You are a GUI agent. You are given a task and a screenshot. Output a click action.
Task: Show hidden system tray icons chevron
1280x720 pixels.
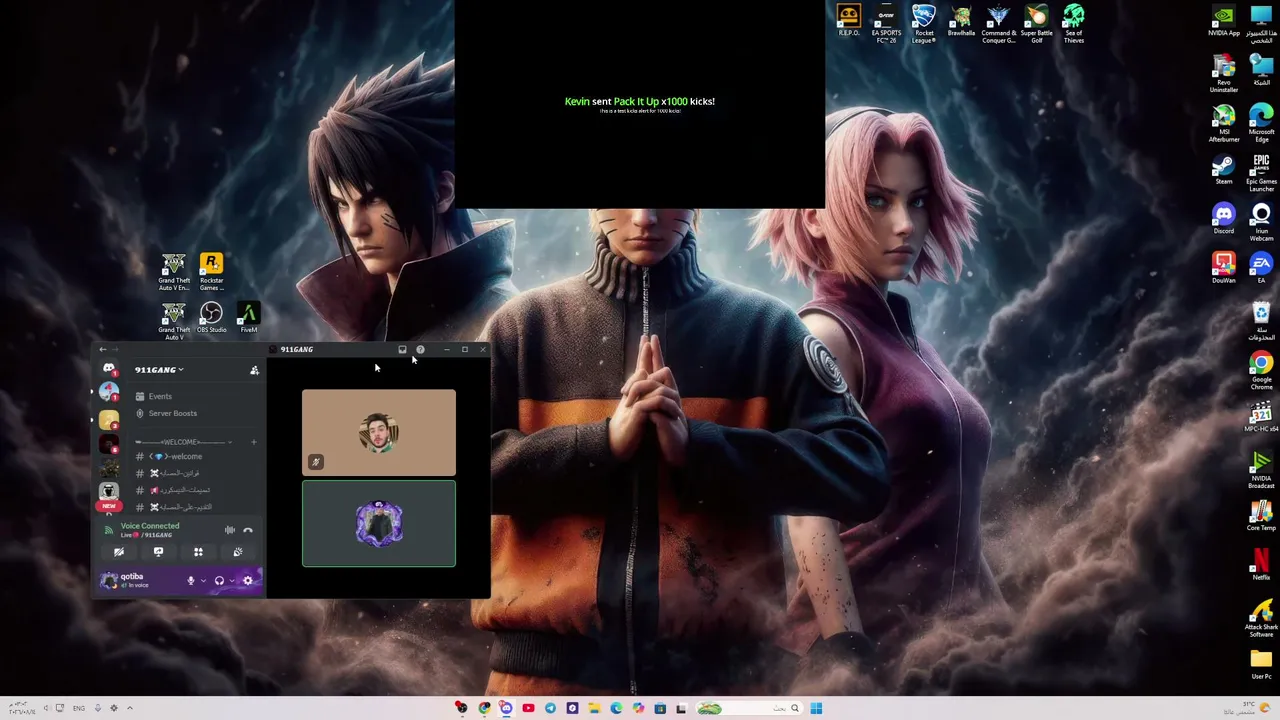coord(129,708)
